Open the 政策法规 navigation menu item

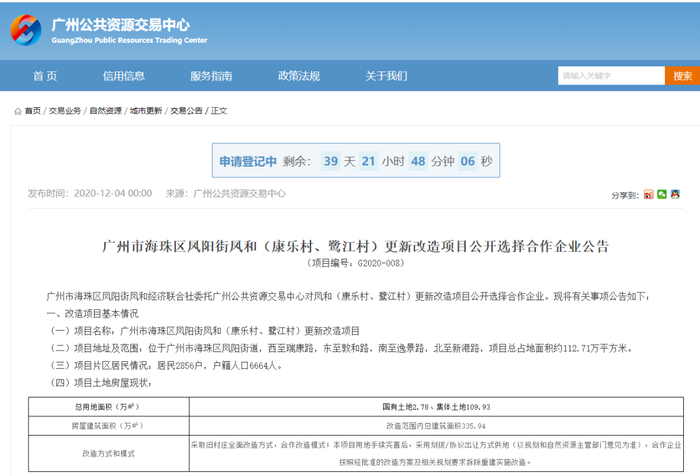[x=299, y=76]
